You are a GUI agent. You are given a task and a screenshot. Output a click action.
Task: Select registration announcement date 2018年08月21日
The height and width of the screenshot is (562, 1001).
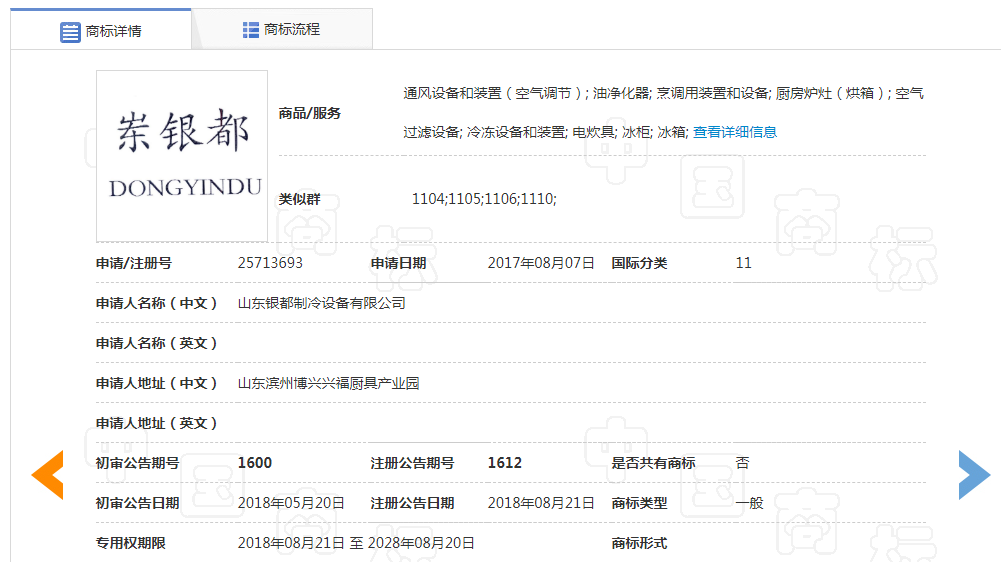tap(541, 503)
